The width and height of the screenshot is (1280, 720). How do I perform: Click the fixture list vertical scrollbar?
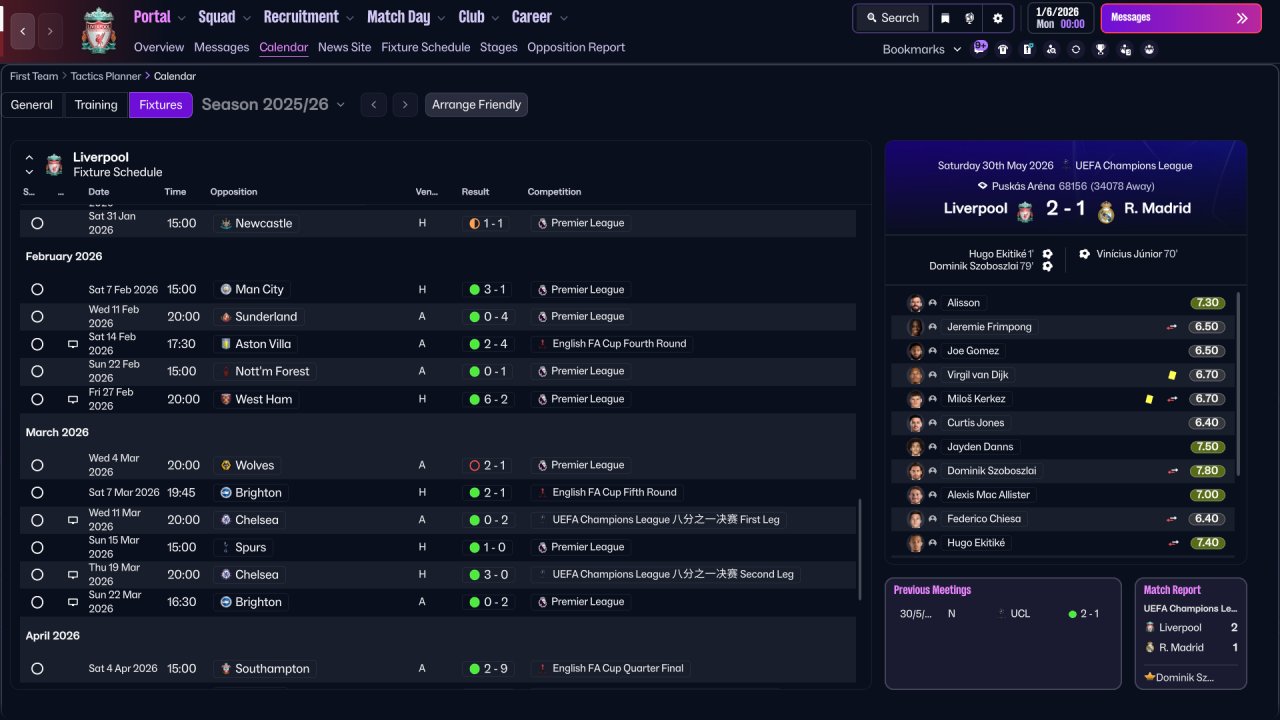click(859, 550)
